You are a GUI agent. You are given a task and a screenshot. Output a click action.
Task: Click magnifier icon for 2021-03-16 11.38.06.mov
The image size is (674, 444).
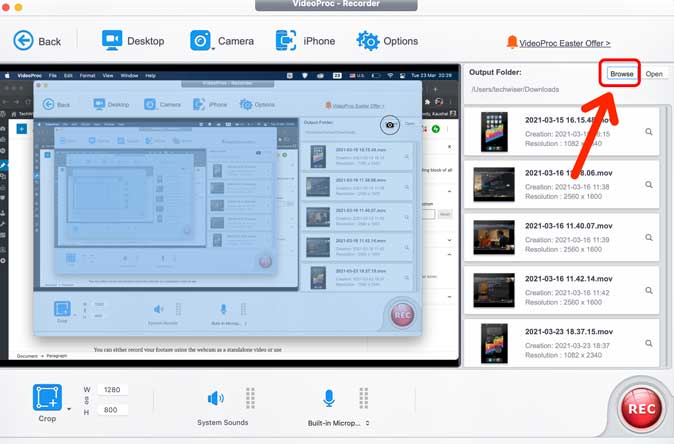click(x=649, y=185)
